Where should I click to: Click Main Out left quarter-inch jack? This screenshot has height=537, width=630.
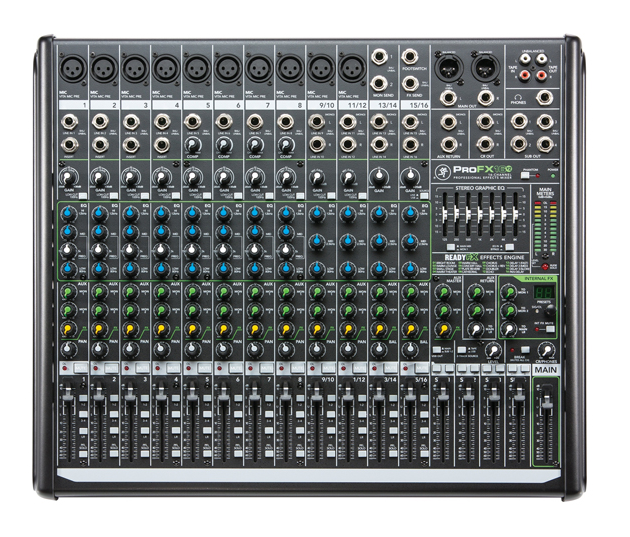coord(448,97)
